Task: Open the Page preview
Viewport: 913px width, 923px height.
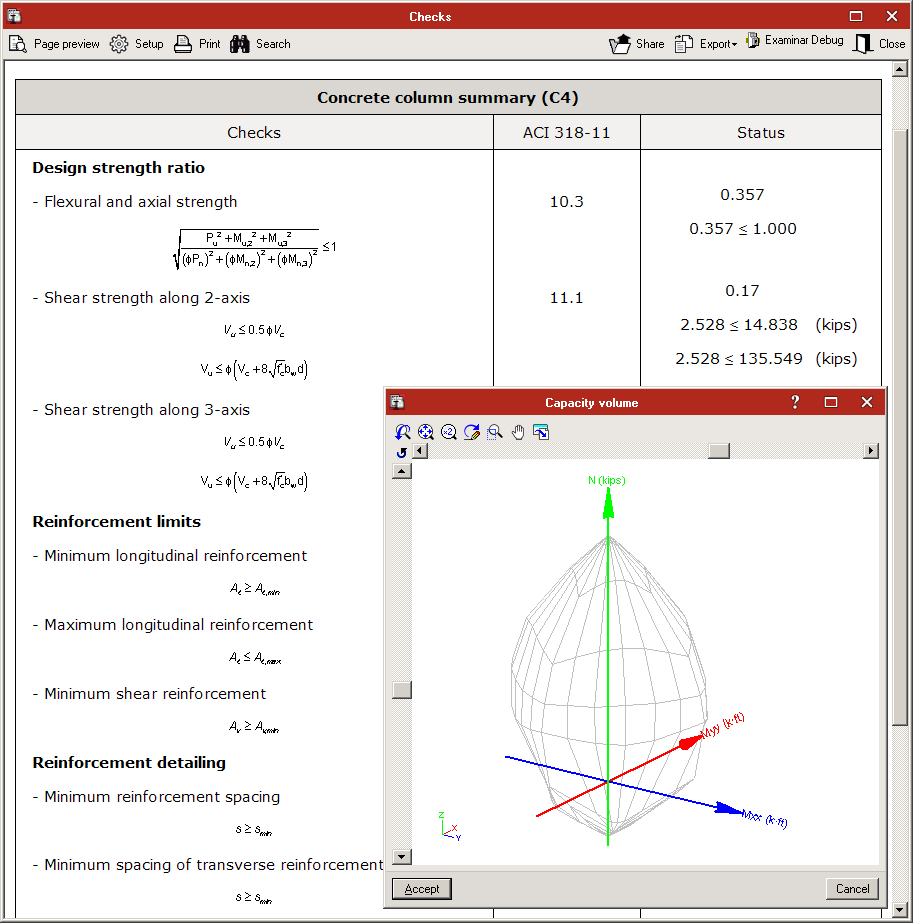Action: pyautogui.click(x=55, y=44)
